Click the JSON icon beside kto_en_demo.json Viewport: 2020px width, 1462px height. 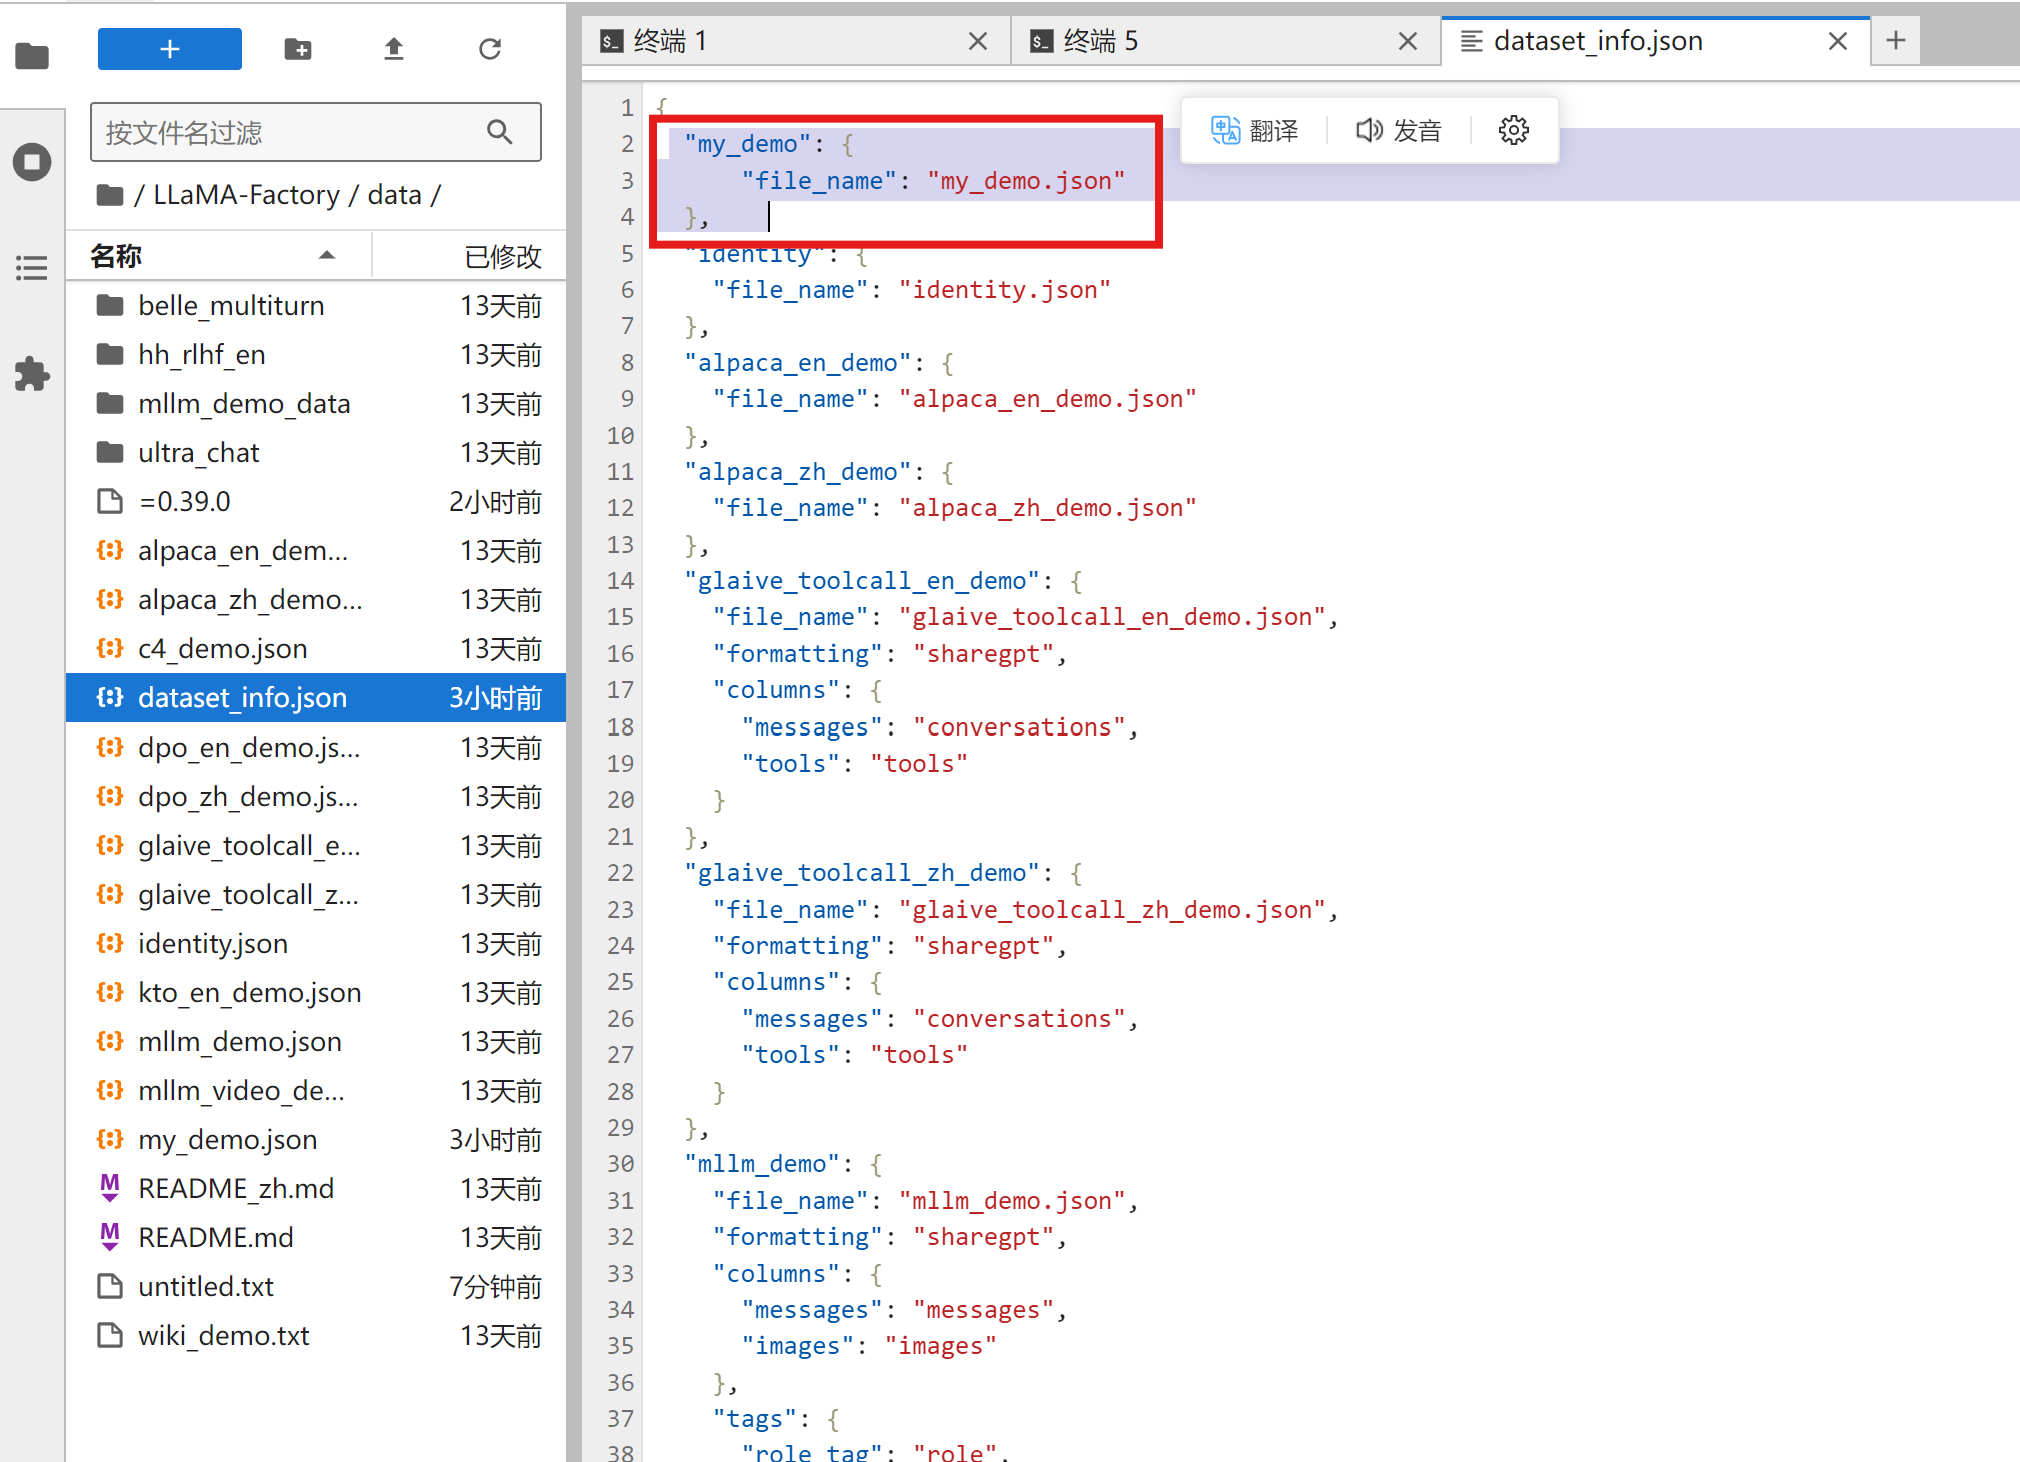(110, 992)
